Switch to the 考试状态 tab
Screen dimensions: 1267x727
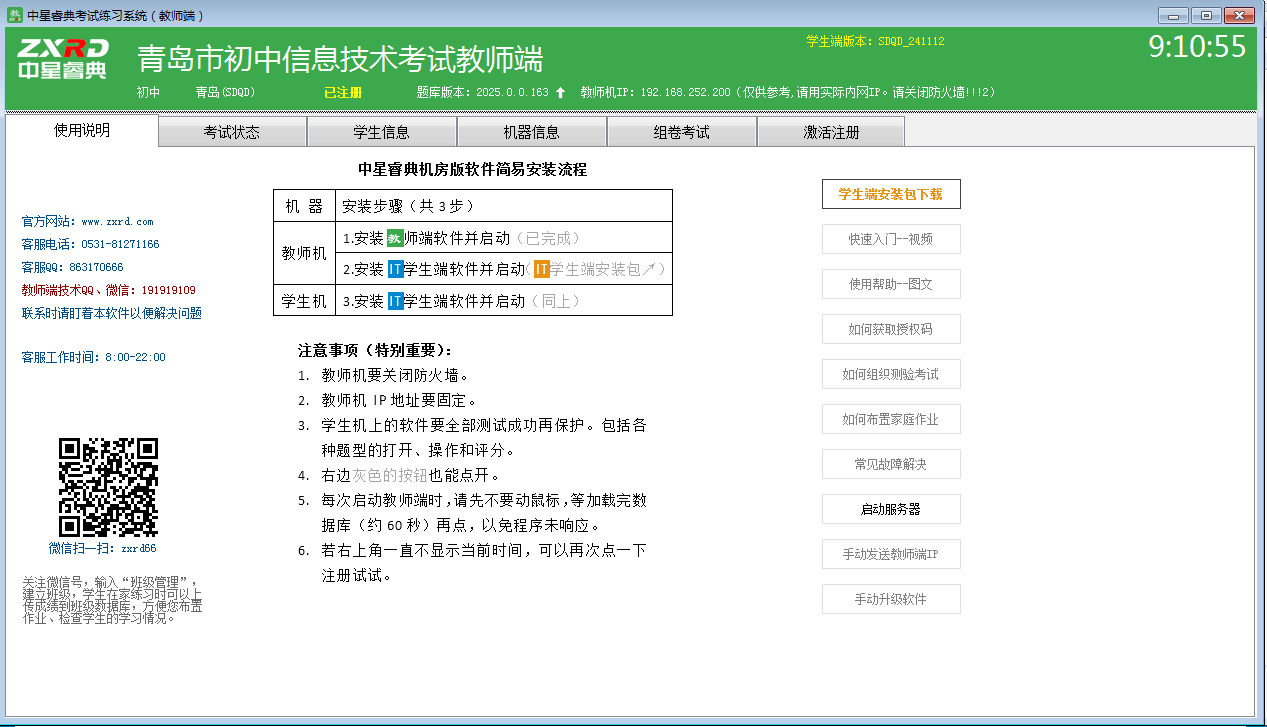click(232, 132)
